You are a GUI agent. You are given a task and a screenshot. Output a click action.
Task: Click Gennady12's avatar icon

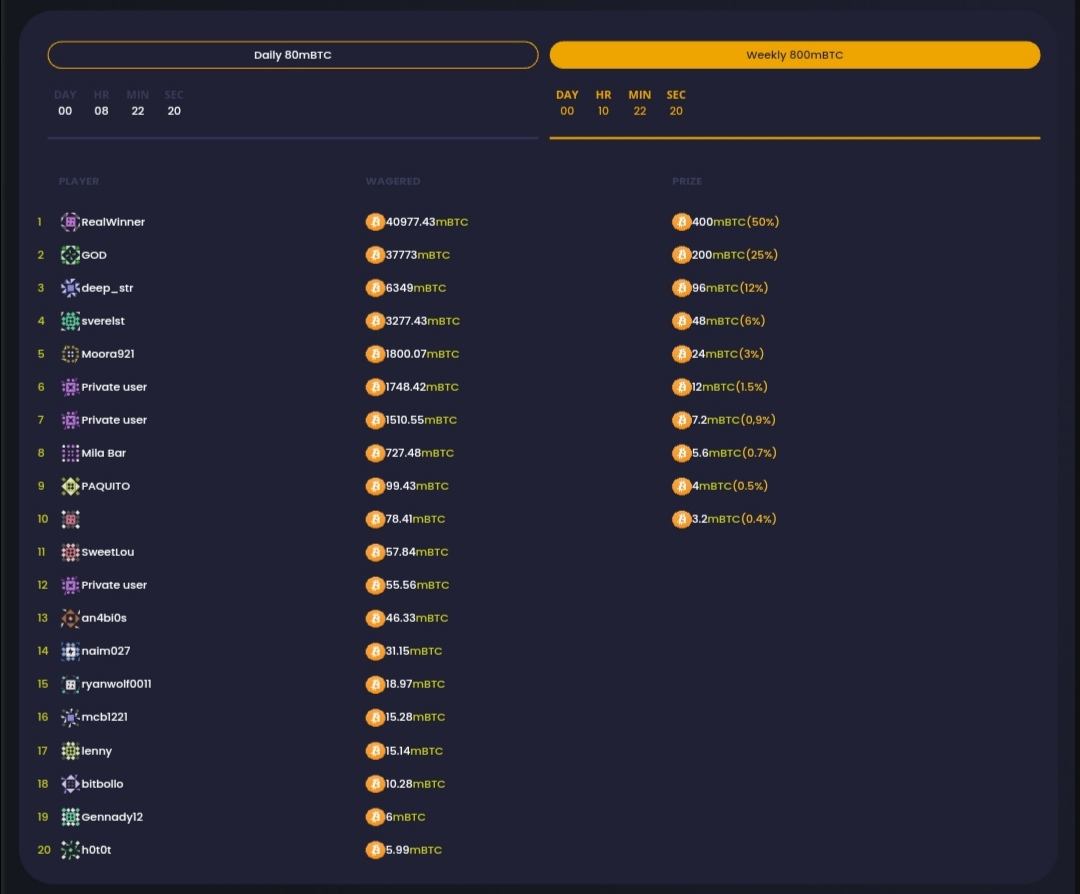click(x=70, y=817)
